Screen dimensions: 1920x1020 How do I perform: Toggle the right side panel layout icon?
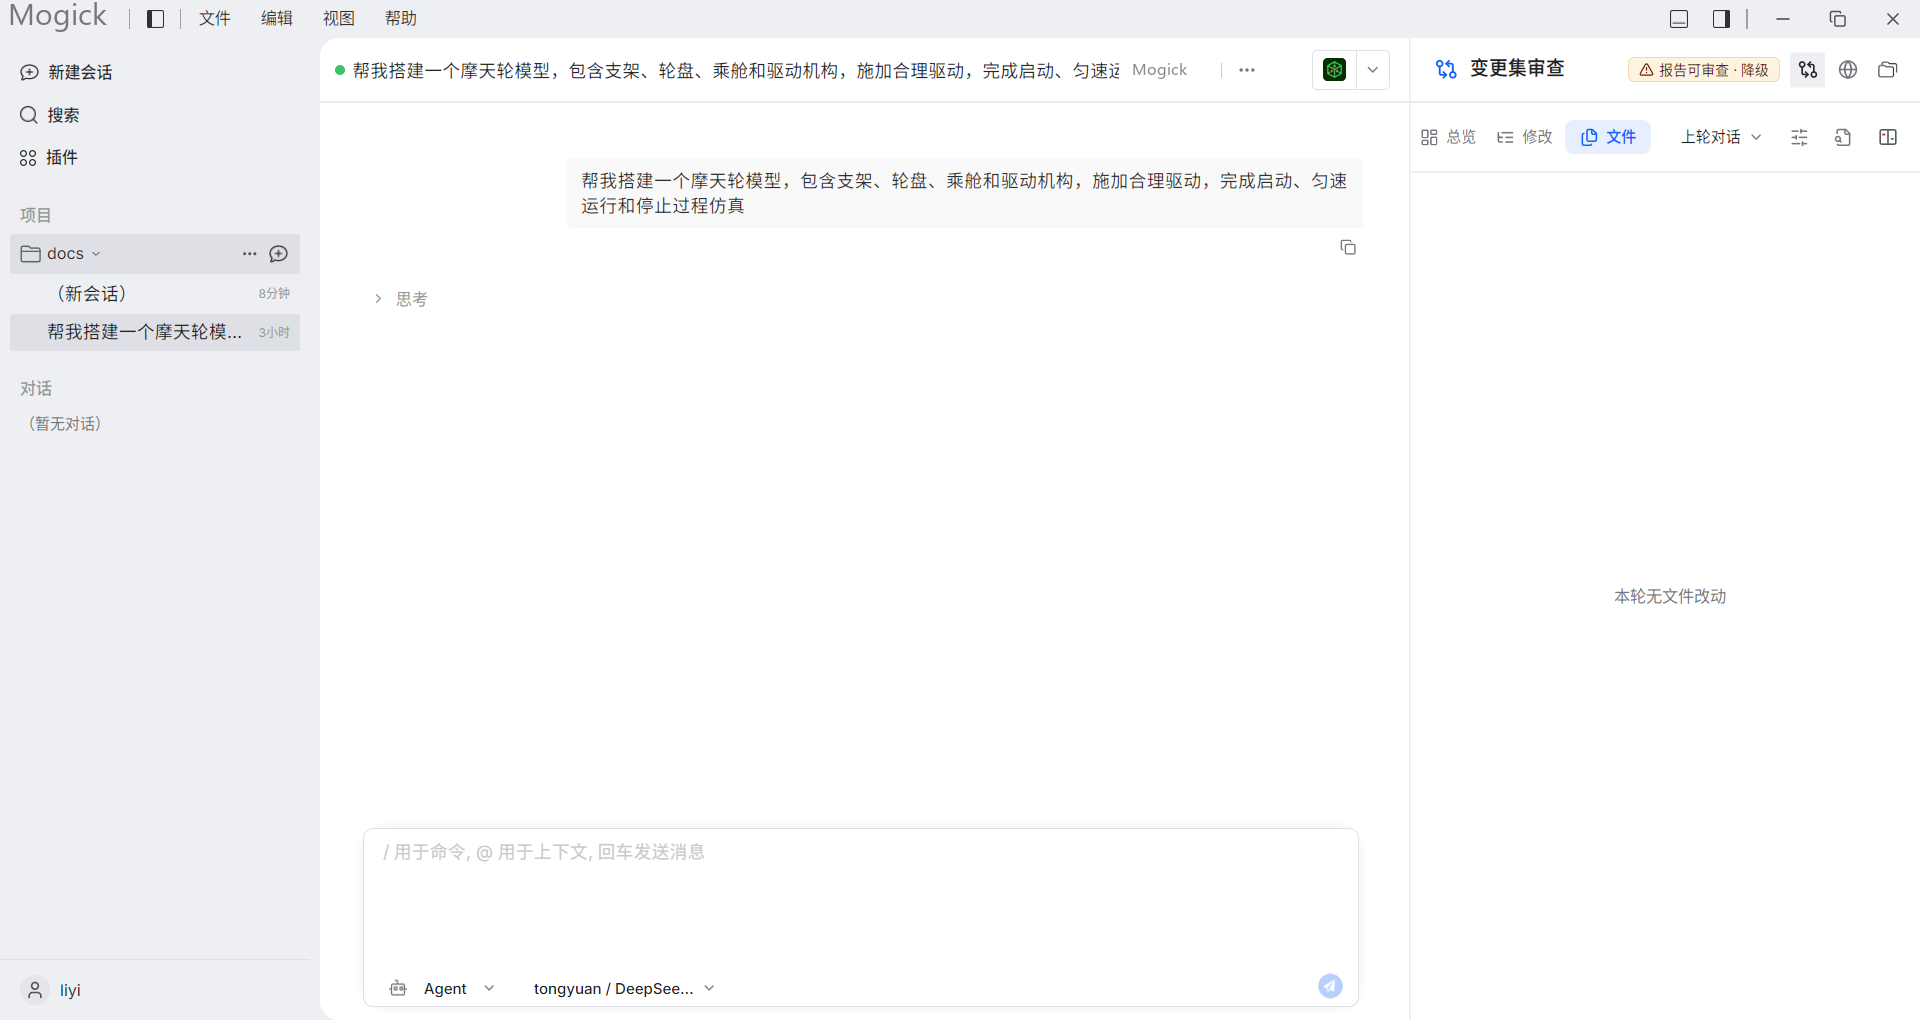click(x=1721, y=19)
